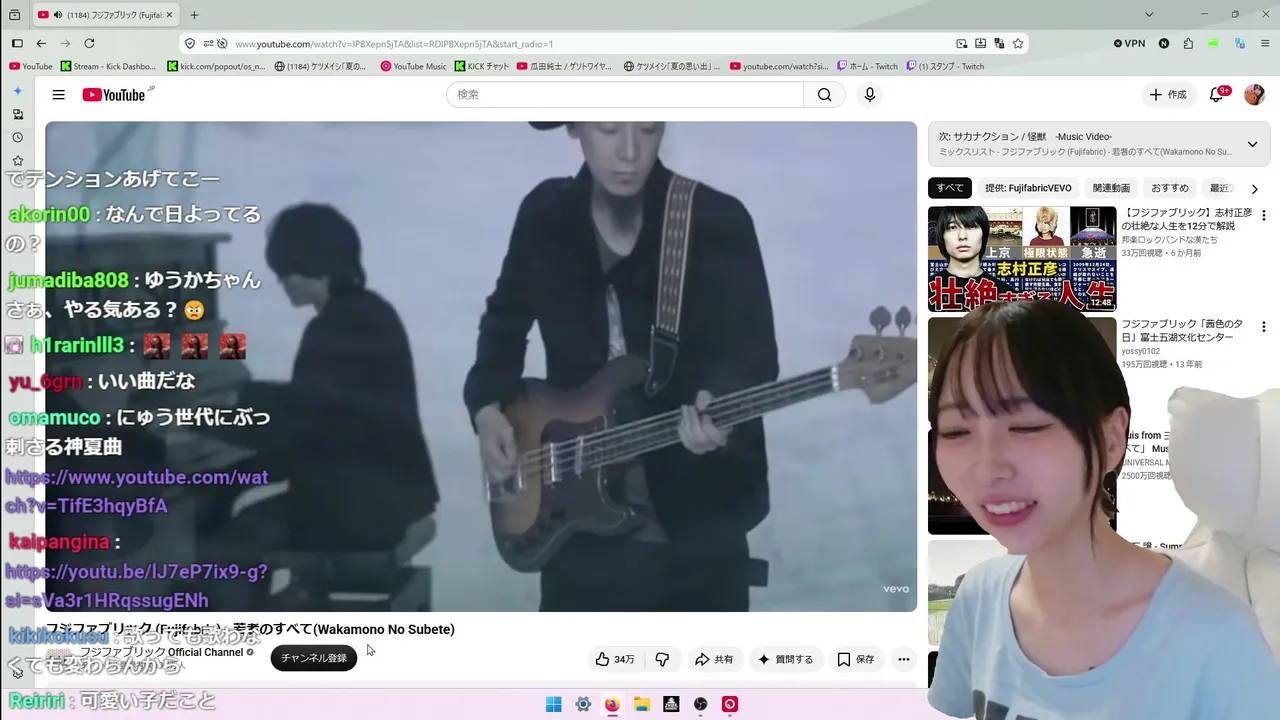This screenshot has width=1280, height=720.
Task: Open the YouTube Music bookmark
Action: pos(414,67)
